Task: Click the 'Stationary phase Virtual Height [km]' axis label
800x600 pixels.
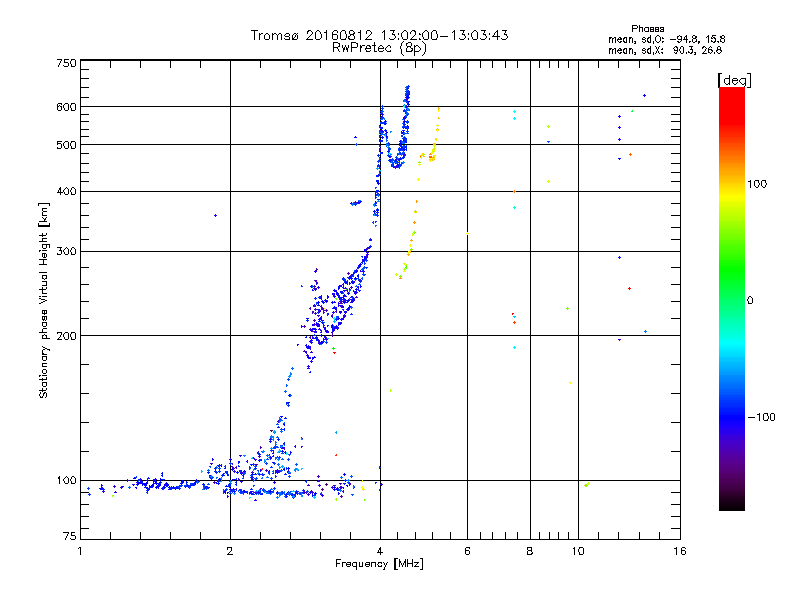Action: tap(43, 300)
